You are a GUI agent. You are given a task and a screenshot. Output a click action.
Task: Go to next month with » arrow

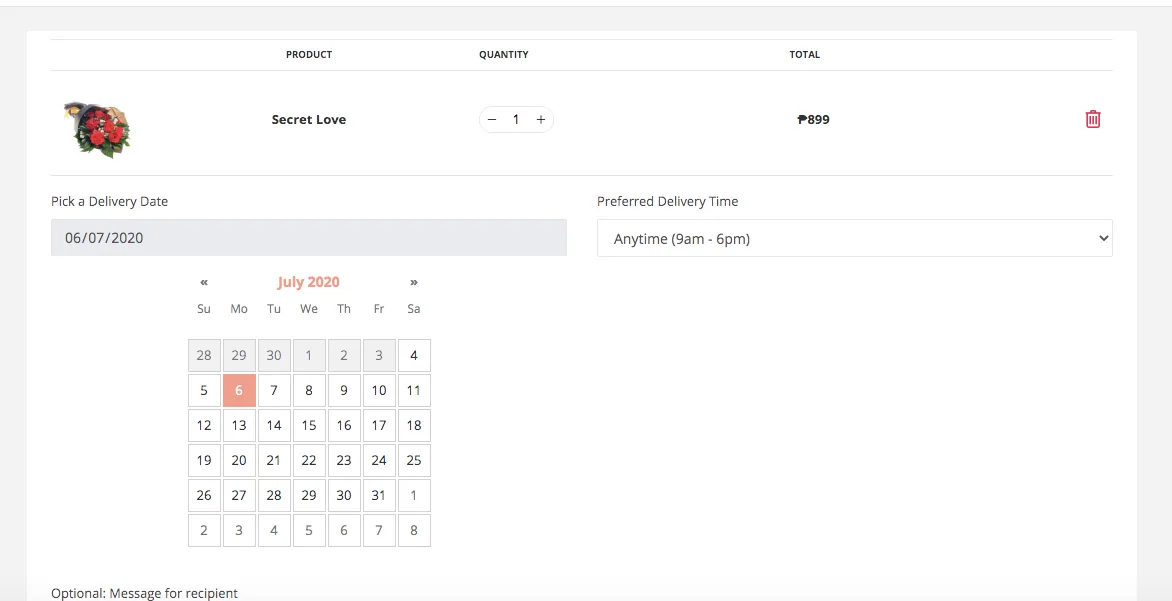413,282
